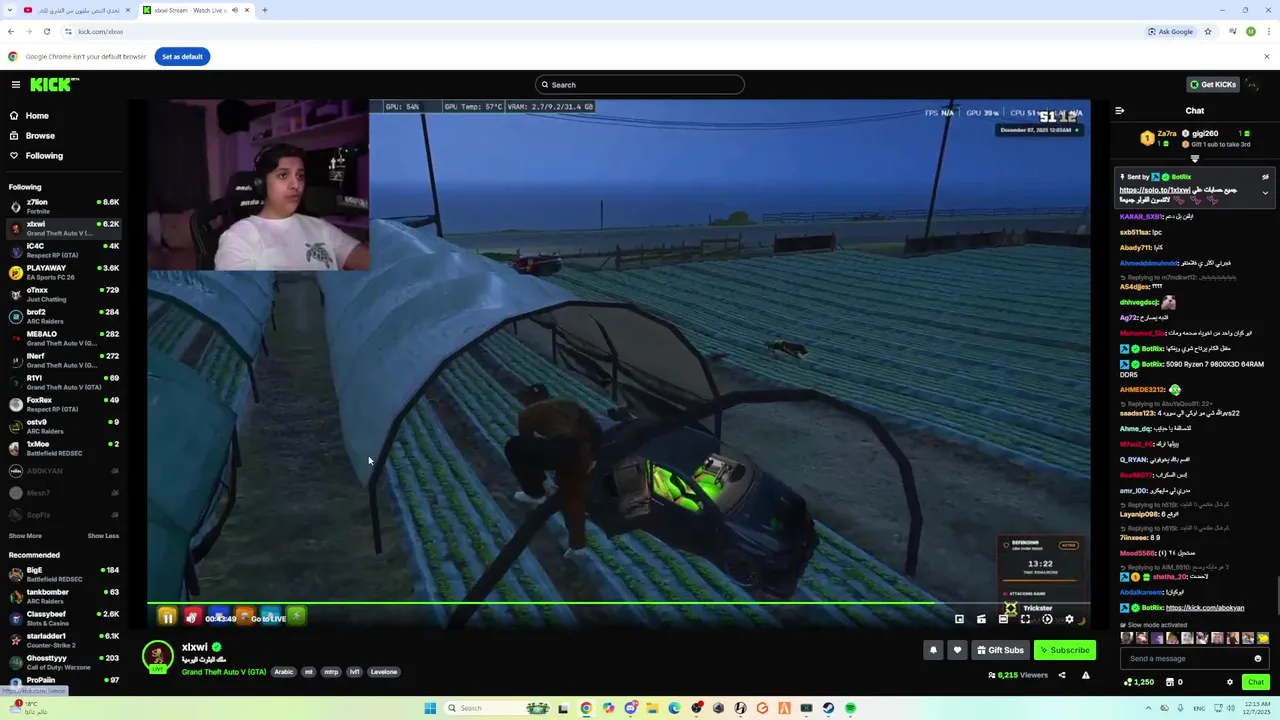Click the KICK logo
Image resolution: width=1280 pixels, height=720 pixels.
coord(54,85)
